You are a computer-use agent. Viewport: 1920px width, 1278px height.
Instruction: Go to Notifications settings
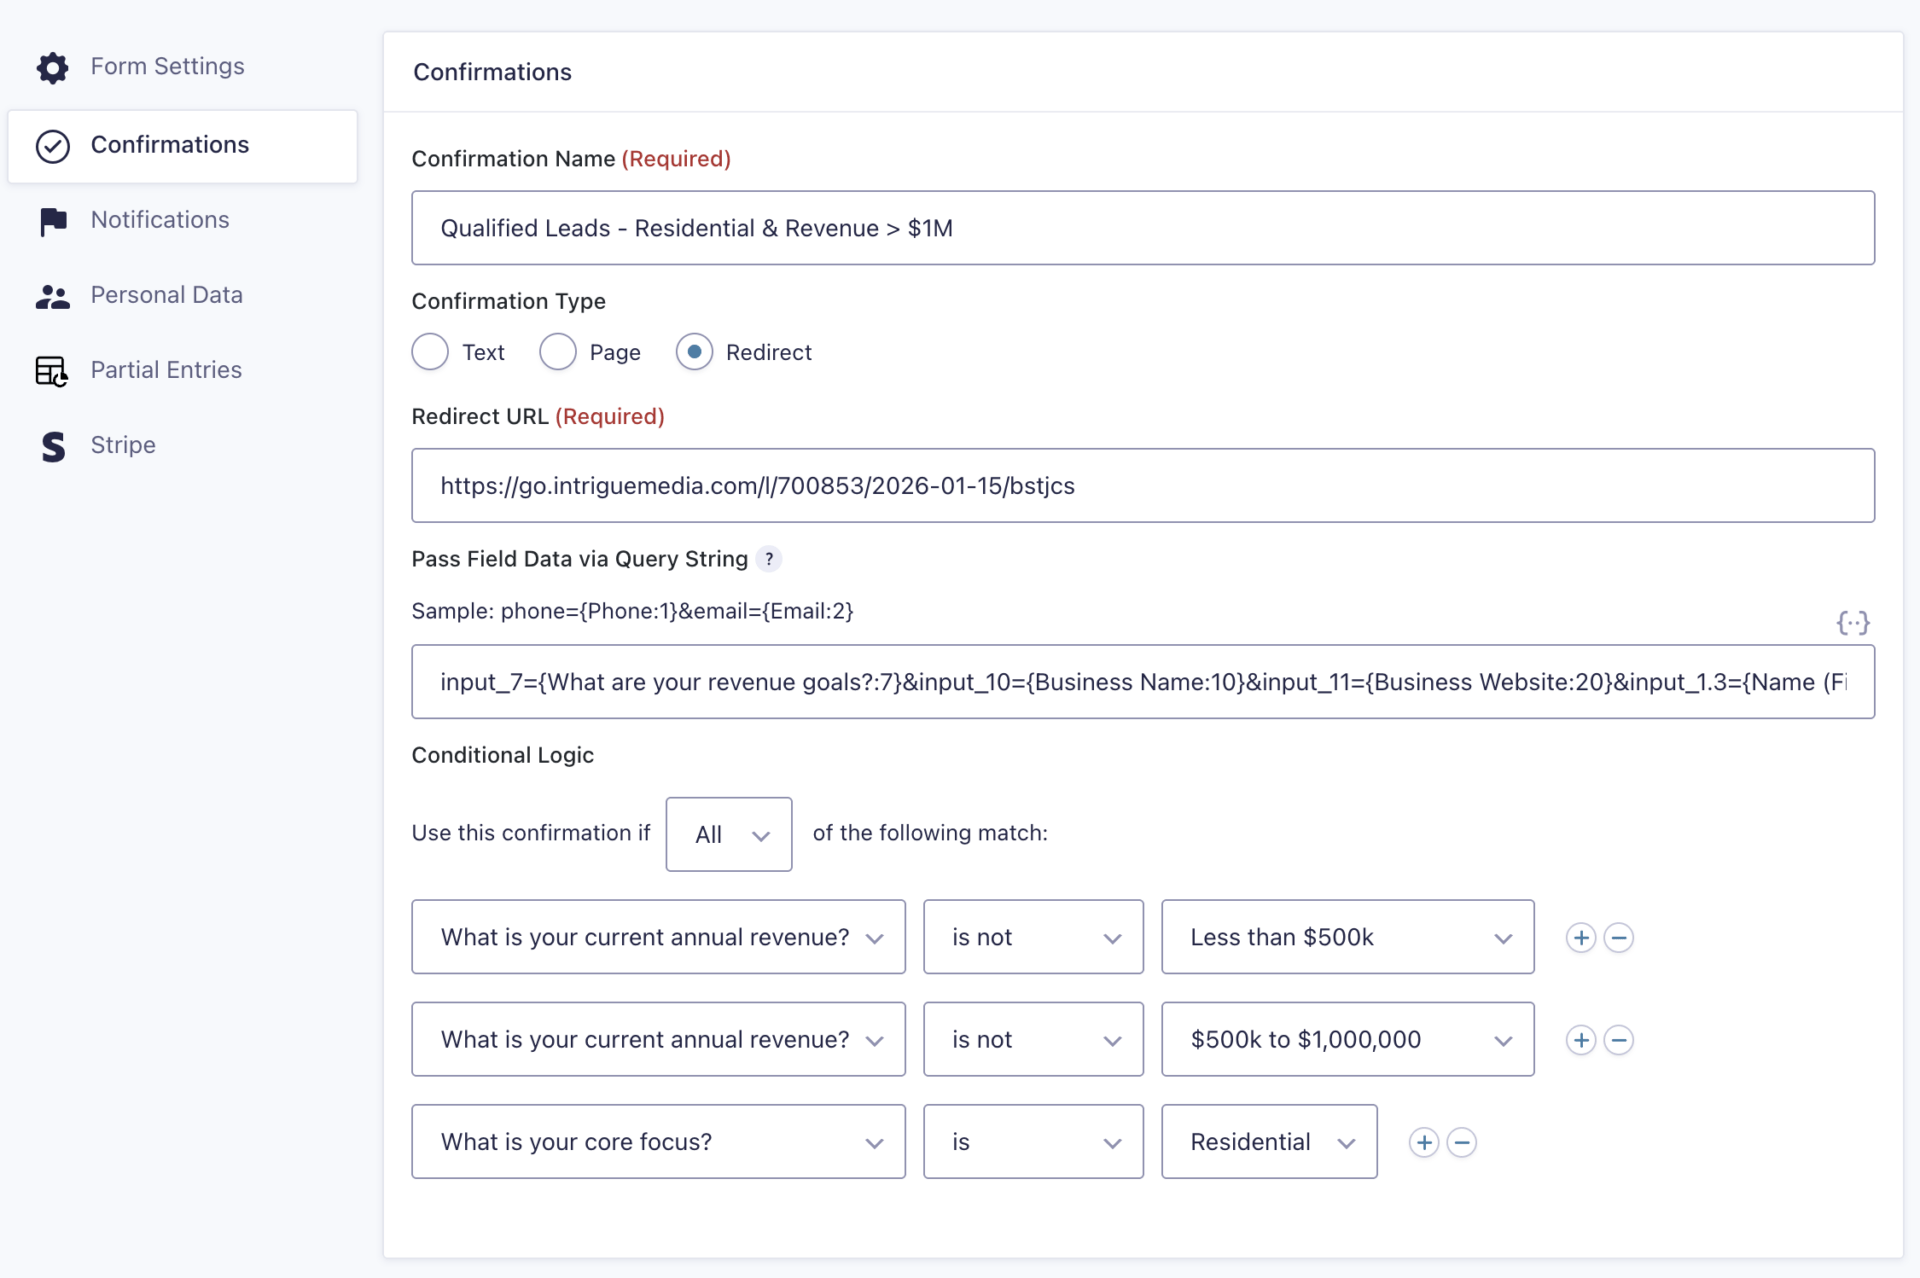(159, 220)
